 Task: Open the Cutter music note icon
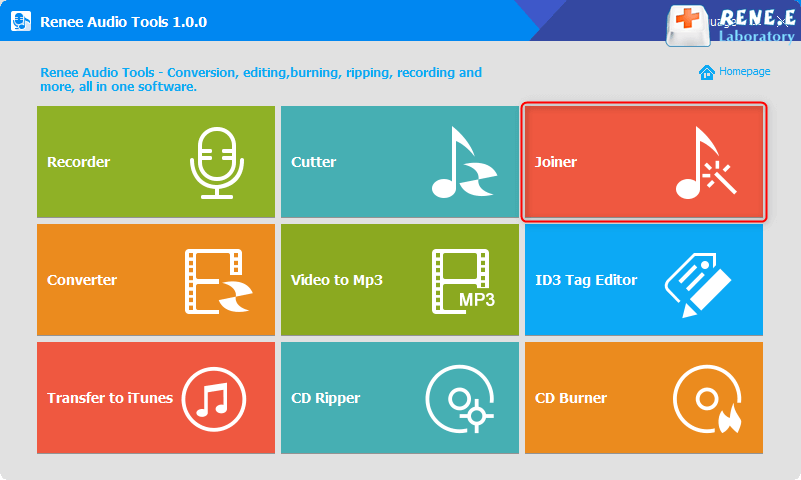tap(464, 162)
